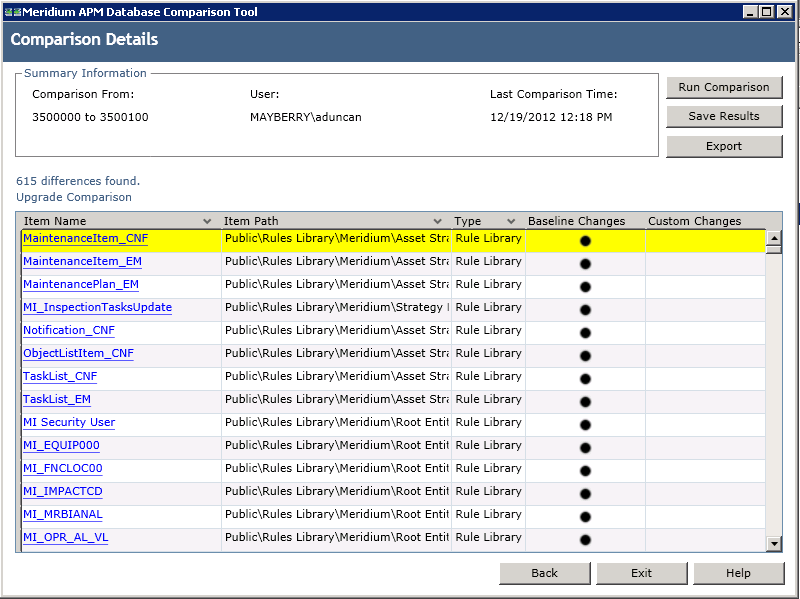Click the '615 differences found.' text
800x599 pixels.
coord(78,181)
